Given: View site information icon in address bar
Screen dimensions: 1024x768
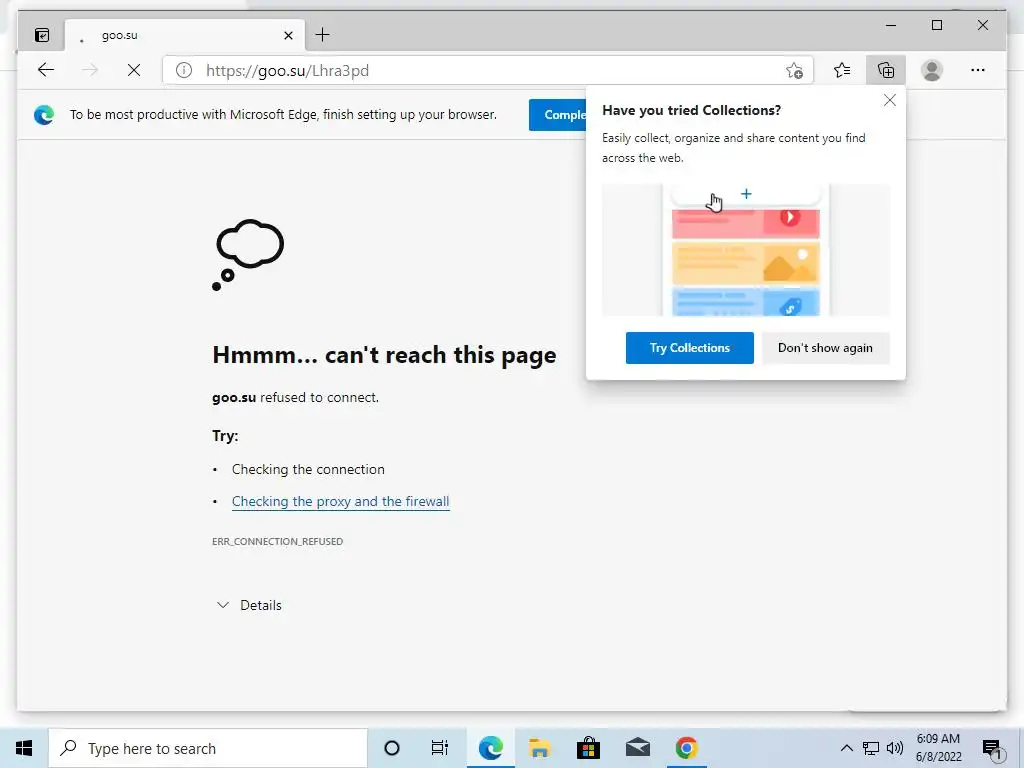Looking at the screenshot, I should pos(184,70).
